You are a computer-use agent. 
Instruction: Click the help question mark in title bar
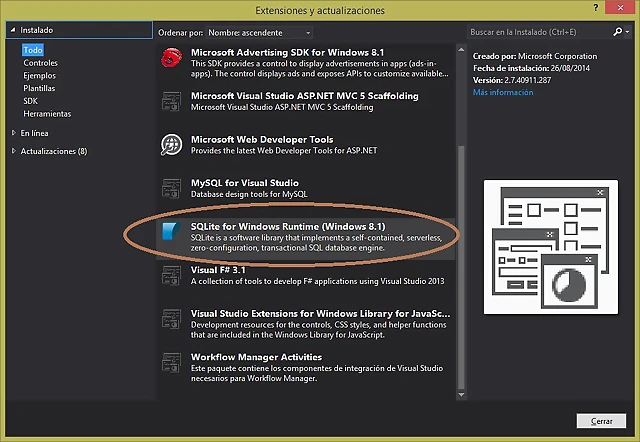(x=596, y=8)
